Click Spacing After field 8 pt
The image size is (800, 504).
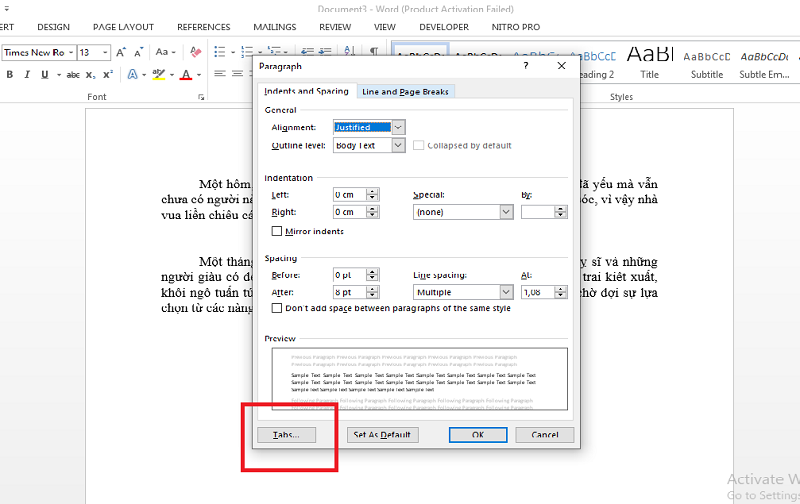click(349, 292)
